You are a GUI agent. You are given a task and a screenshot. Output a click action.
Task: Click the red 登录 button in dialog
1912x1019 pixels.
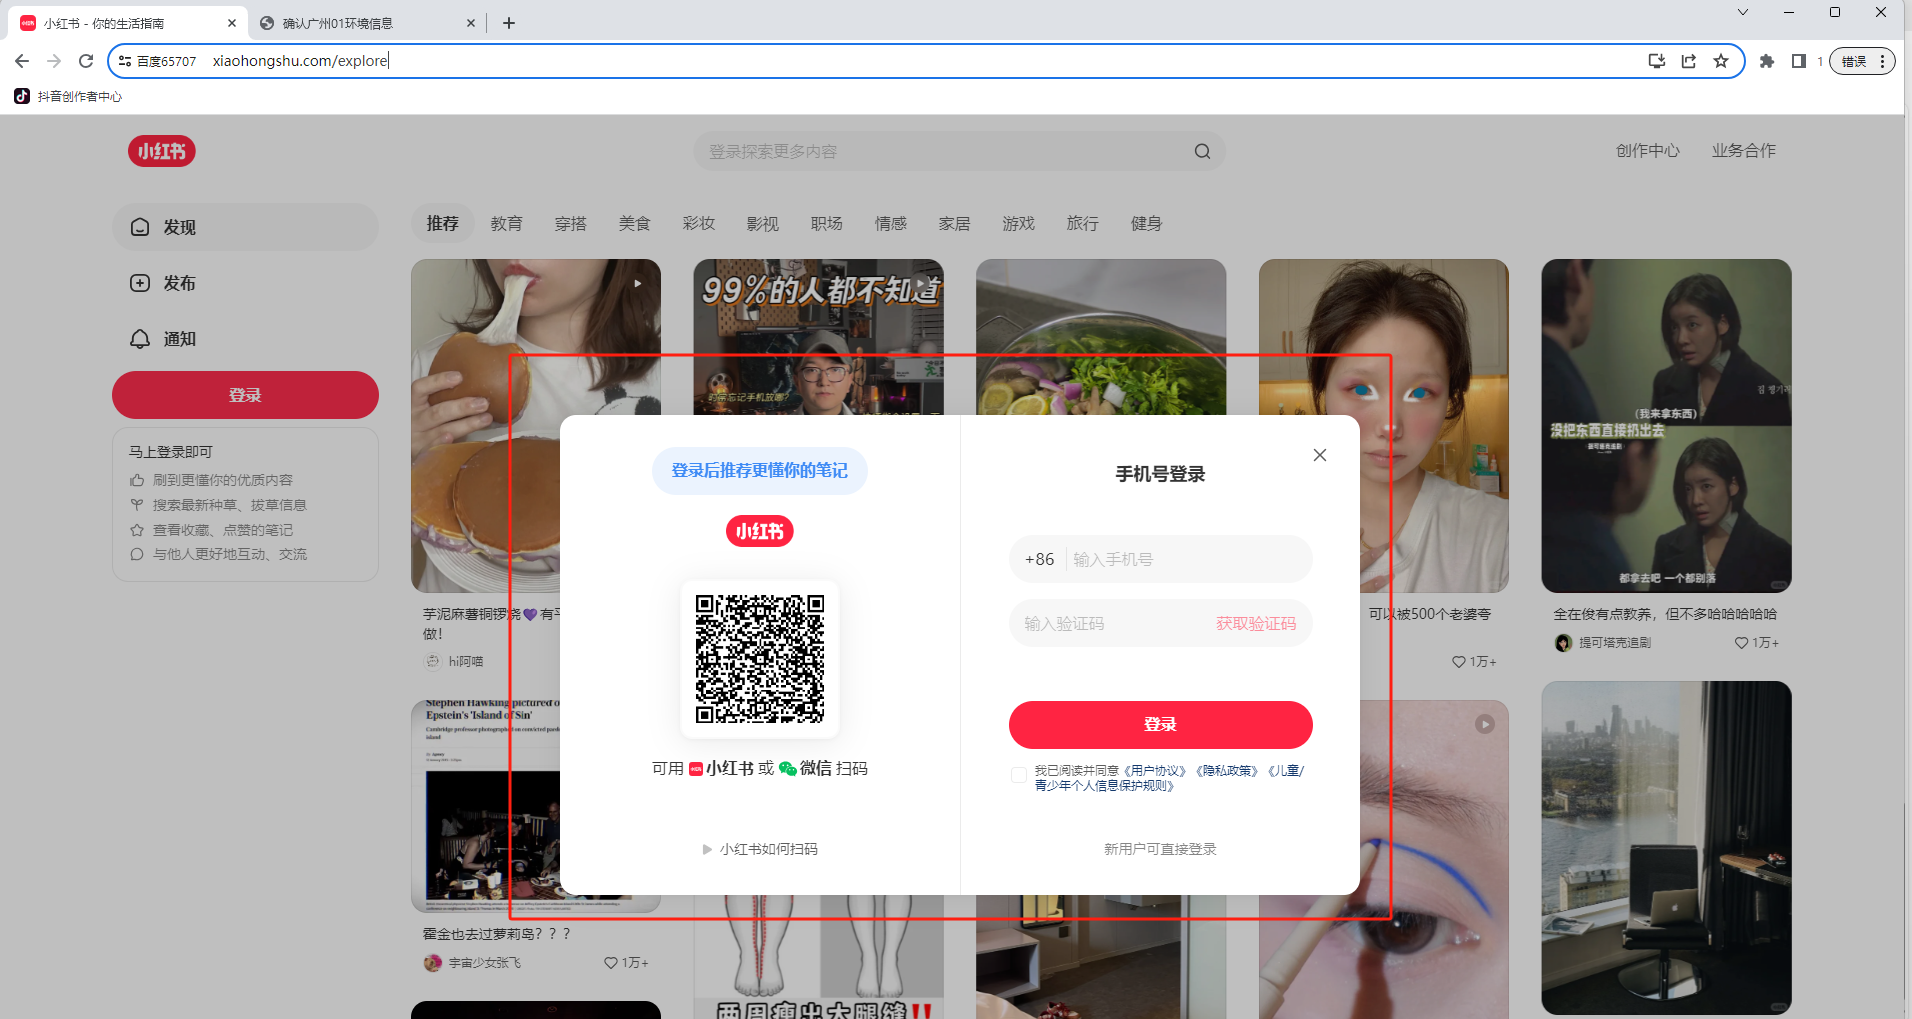pyautogui.click(x=1160, y=725)
